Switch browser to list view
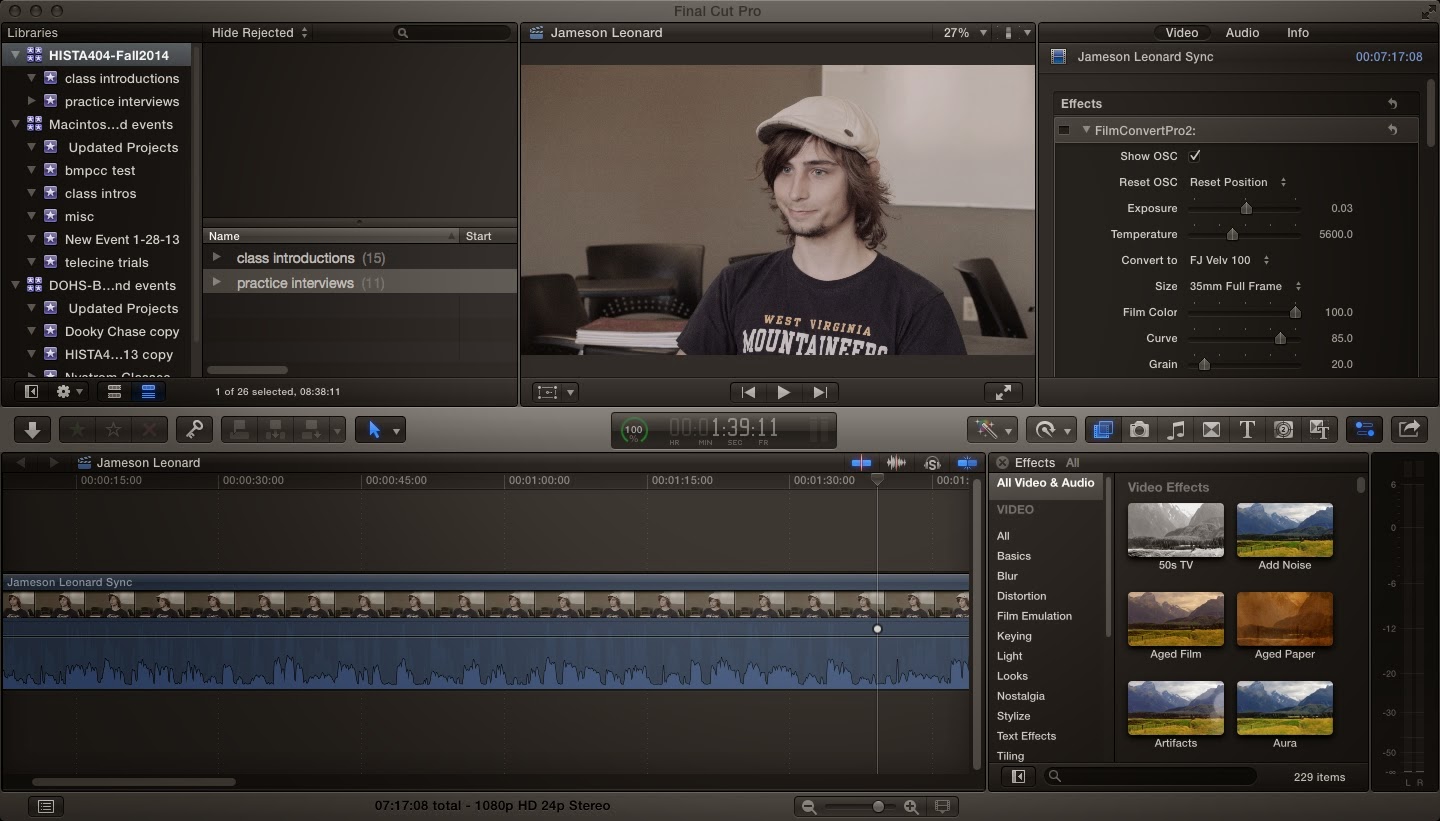Viewport: 1440px width, 821px height. 148,392
